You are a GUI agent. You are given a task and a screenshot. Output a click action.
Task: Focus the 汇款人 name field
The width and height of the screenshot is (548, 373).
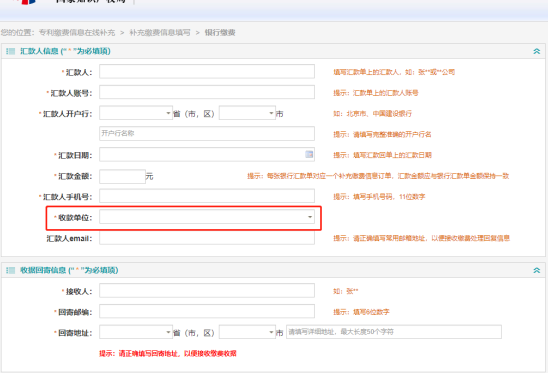pyautogui.click(x=207, y=71)
